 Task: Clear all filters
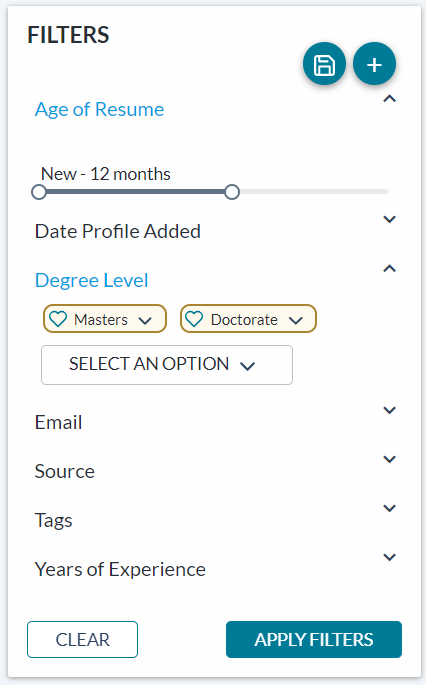click(x=83, y=639)
